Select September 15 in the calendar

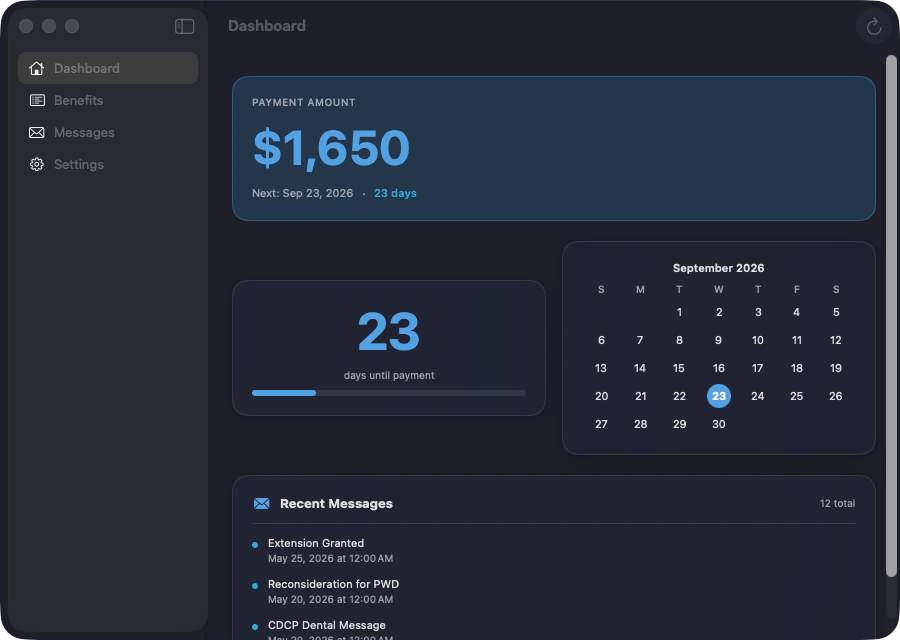click(679, 368)
